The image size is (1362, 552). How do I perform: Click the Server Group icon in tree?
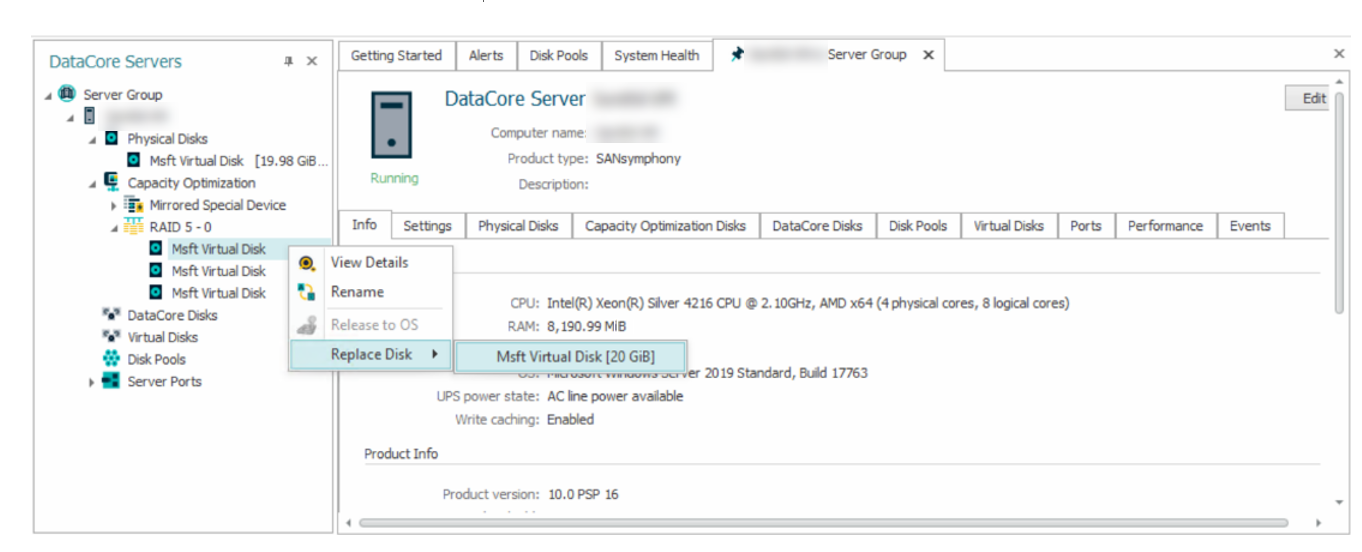coord(67,94)
